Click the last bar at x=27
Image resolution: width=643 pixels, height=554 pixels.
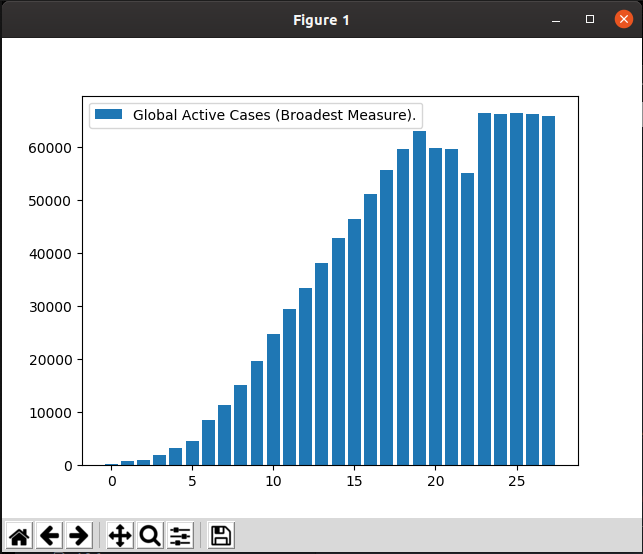point(548,291)
